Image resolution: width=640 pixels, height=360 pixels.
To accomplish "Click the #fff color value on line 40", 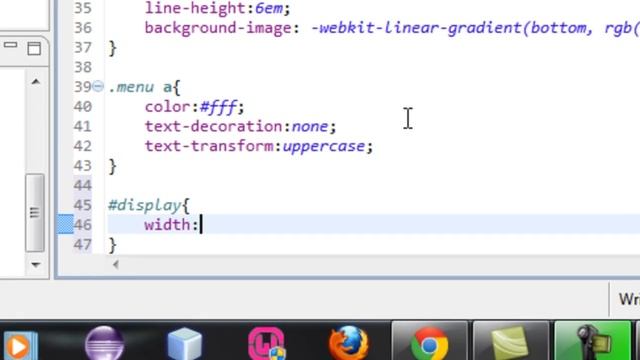I will (218, 107).
